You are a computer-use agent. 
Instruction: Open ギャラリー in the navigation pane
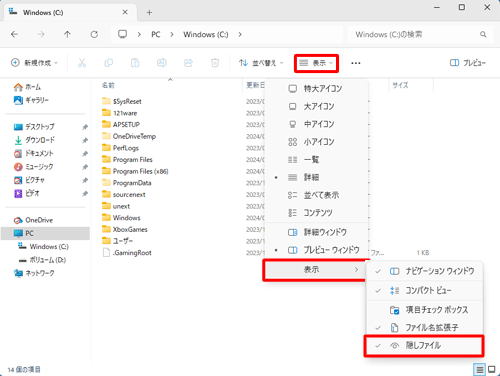[x=31, y=100]
